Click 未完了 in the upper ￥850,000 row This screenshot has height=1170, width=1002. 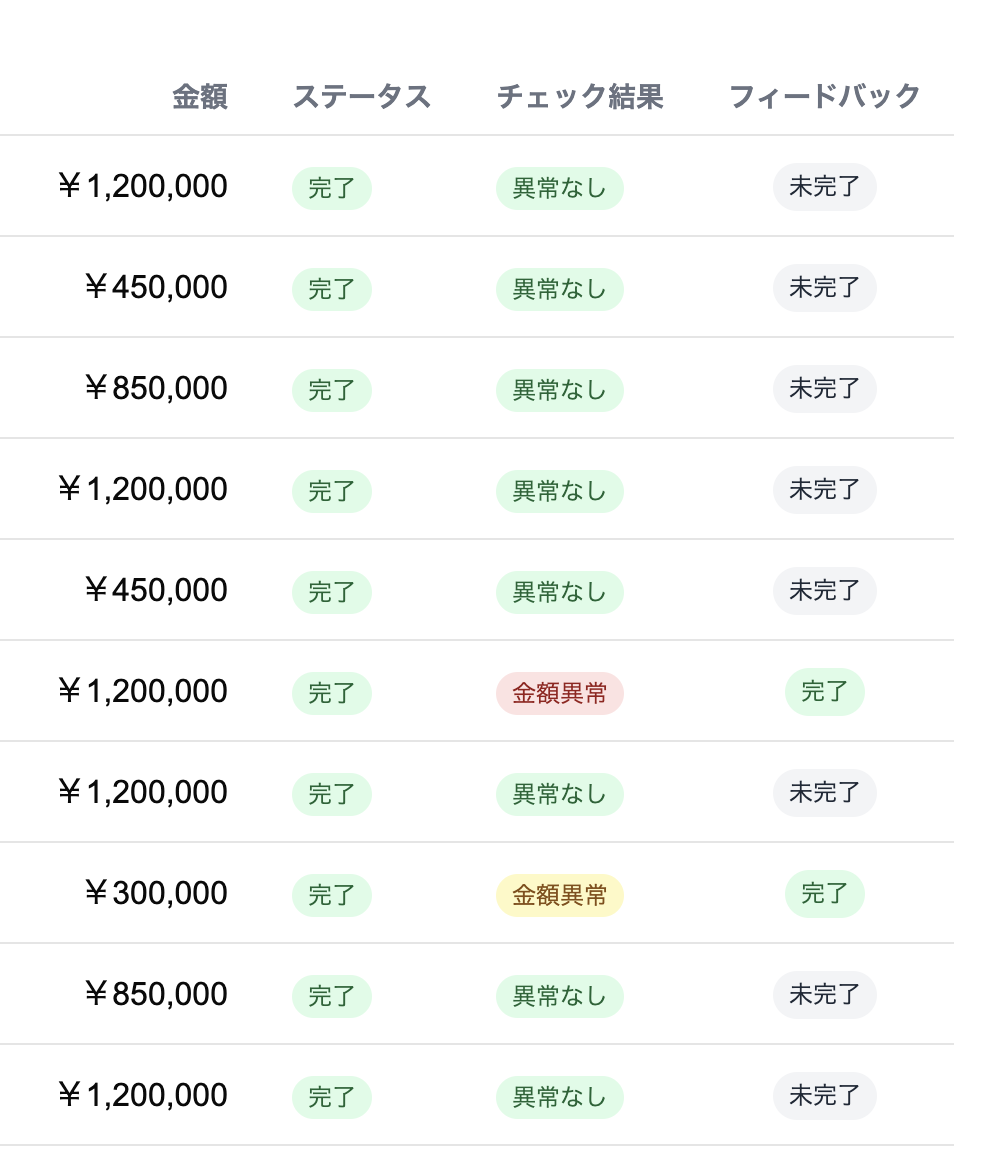pyautogui.click(x=824, y=388)
